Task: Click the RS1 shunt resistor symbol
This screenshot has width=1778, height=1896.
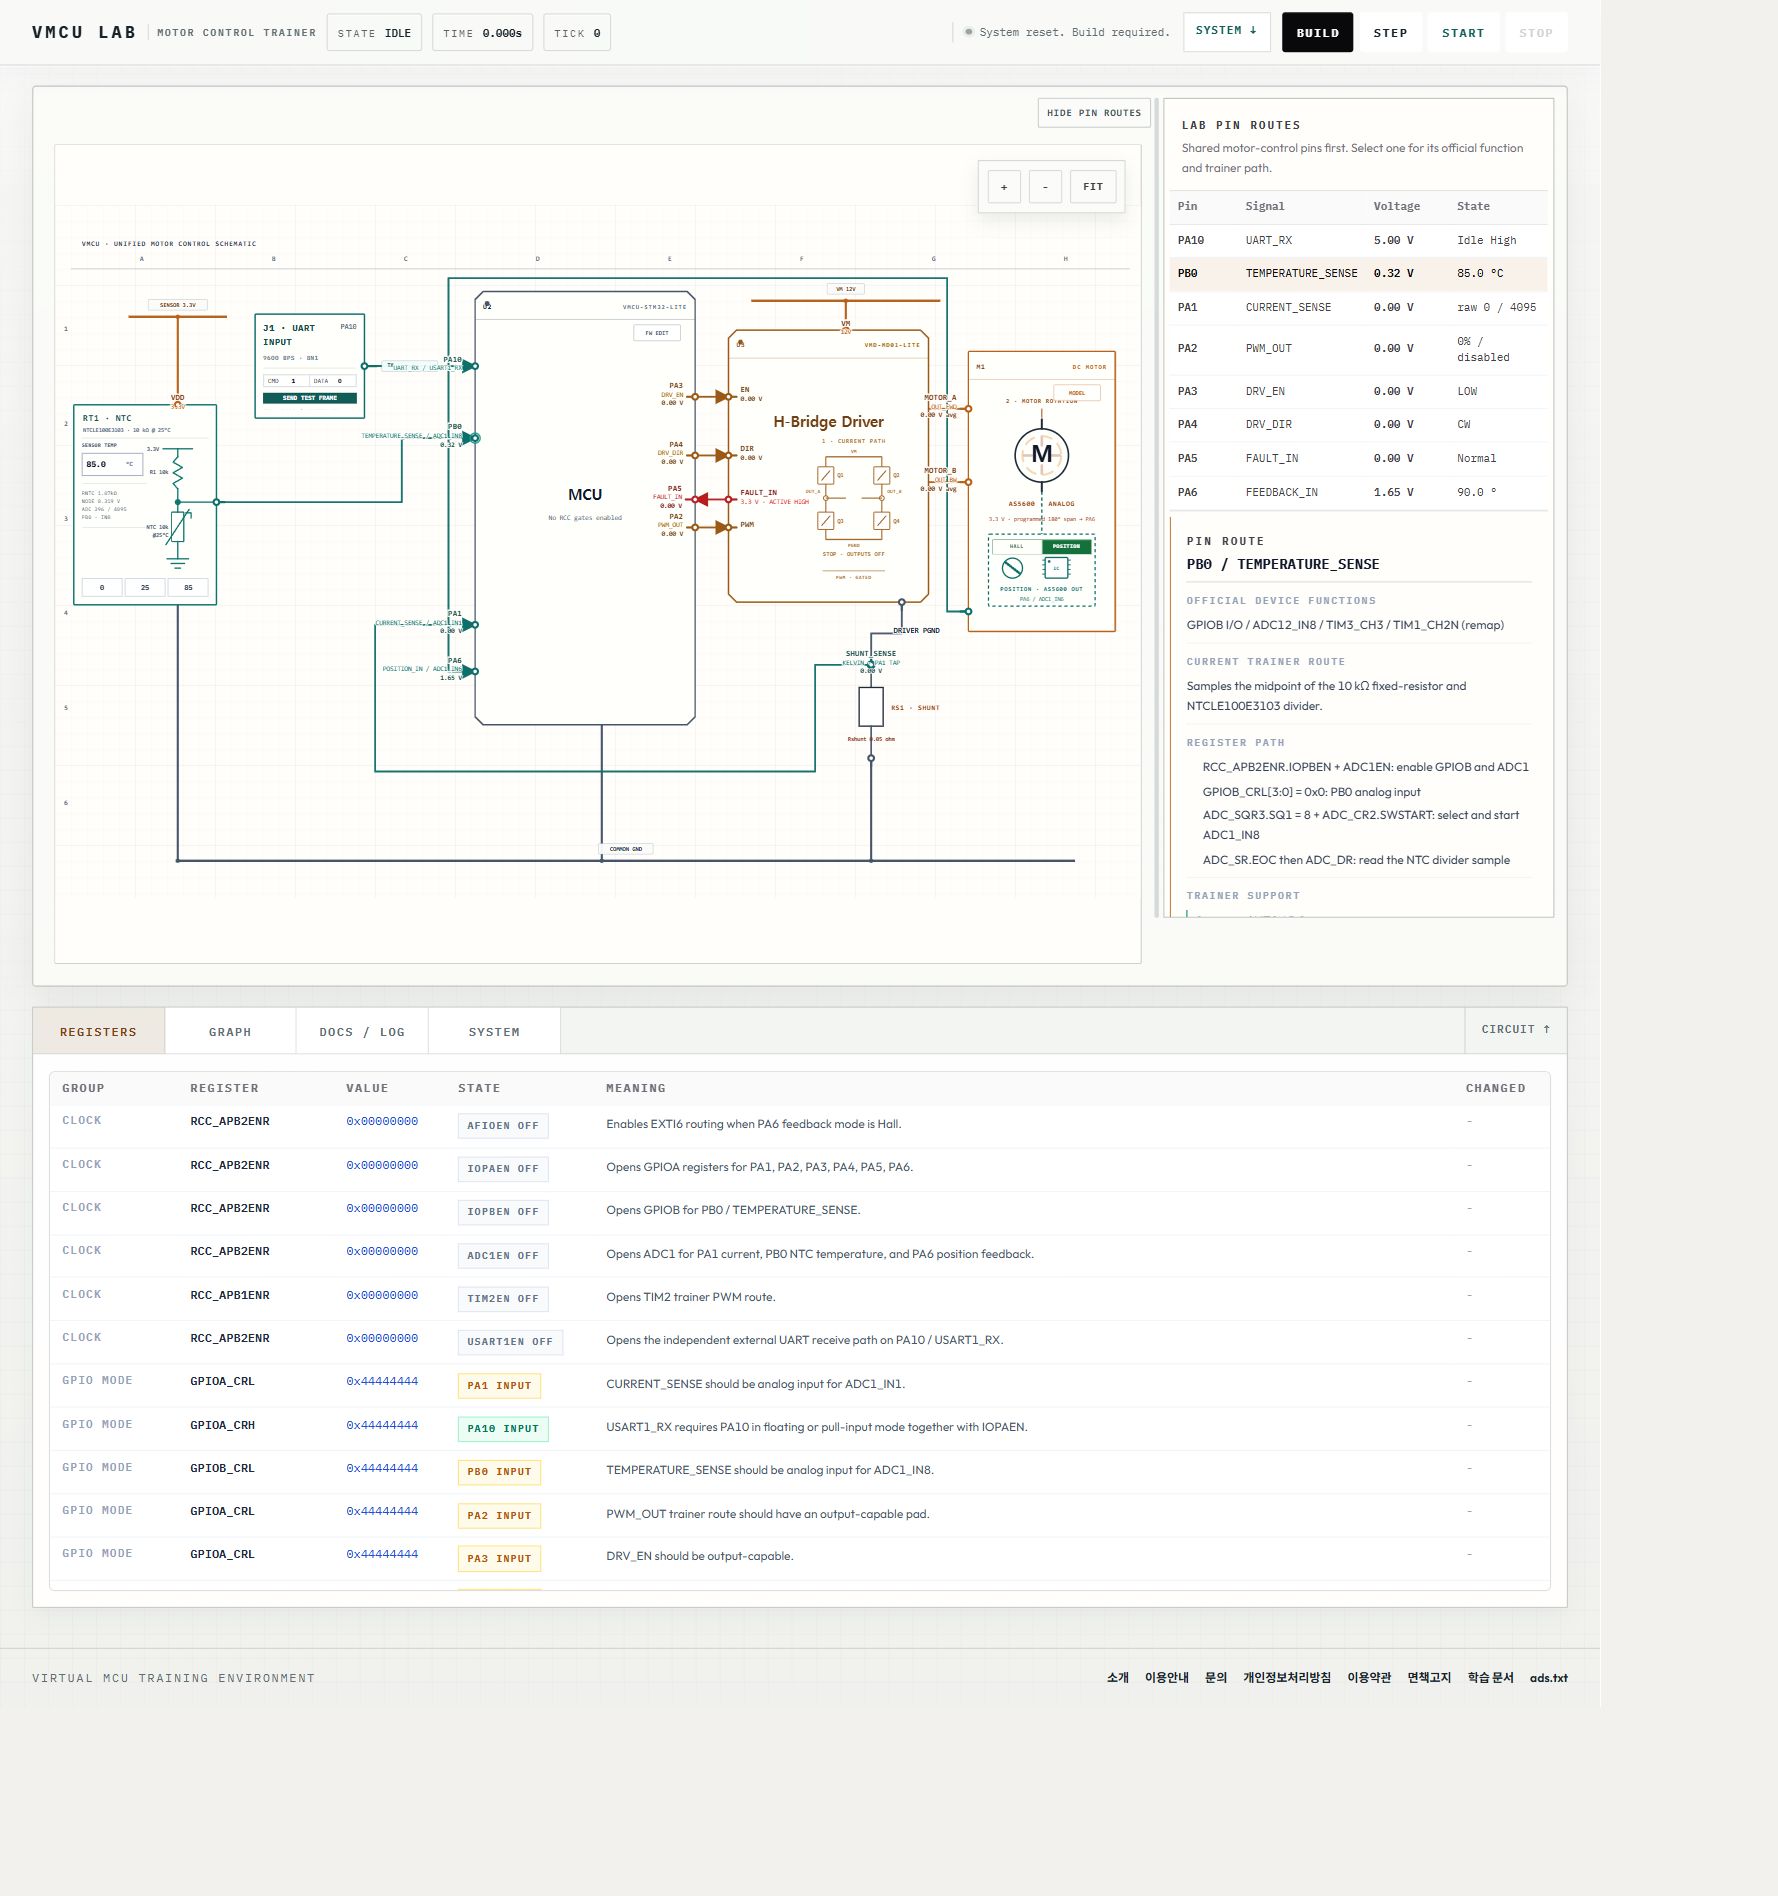Action: (x=871, y=707)
